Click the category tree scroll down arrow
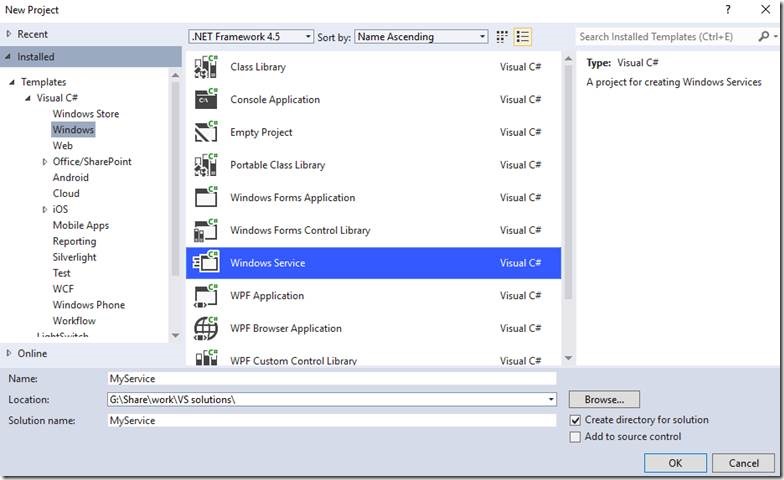Image resolution: width=784 pixels, height=480 pixels. tap(175, 335)
